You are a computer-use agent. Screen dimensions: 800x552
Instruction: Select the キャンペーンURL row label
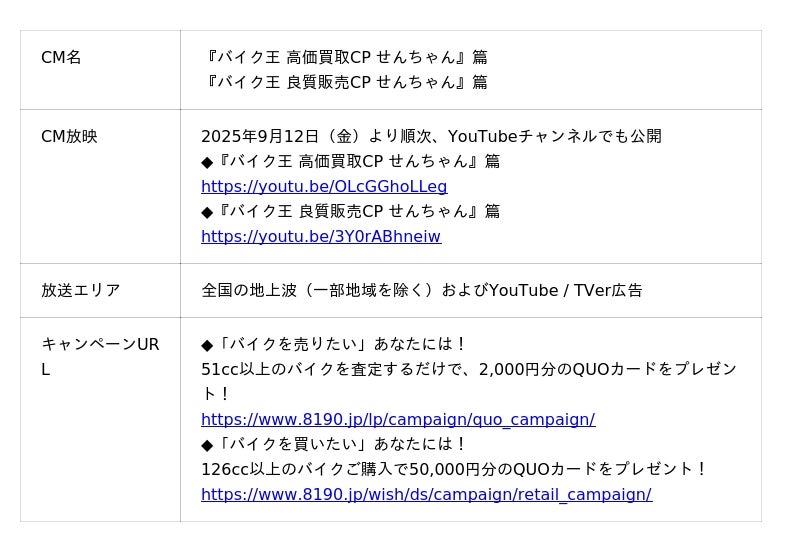point(99,345)
